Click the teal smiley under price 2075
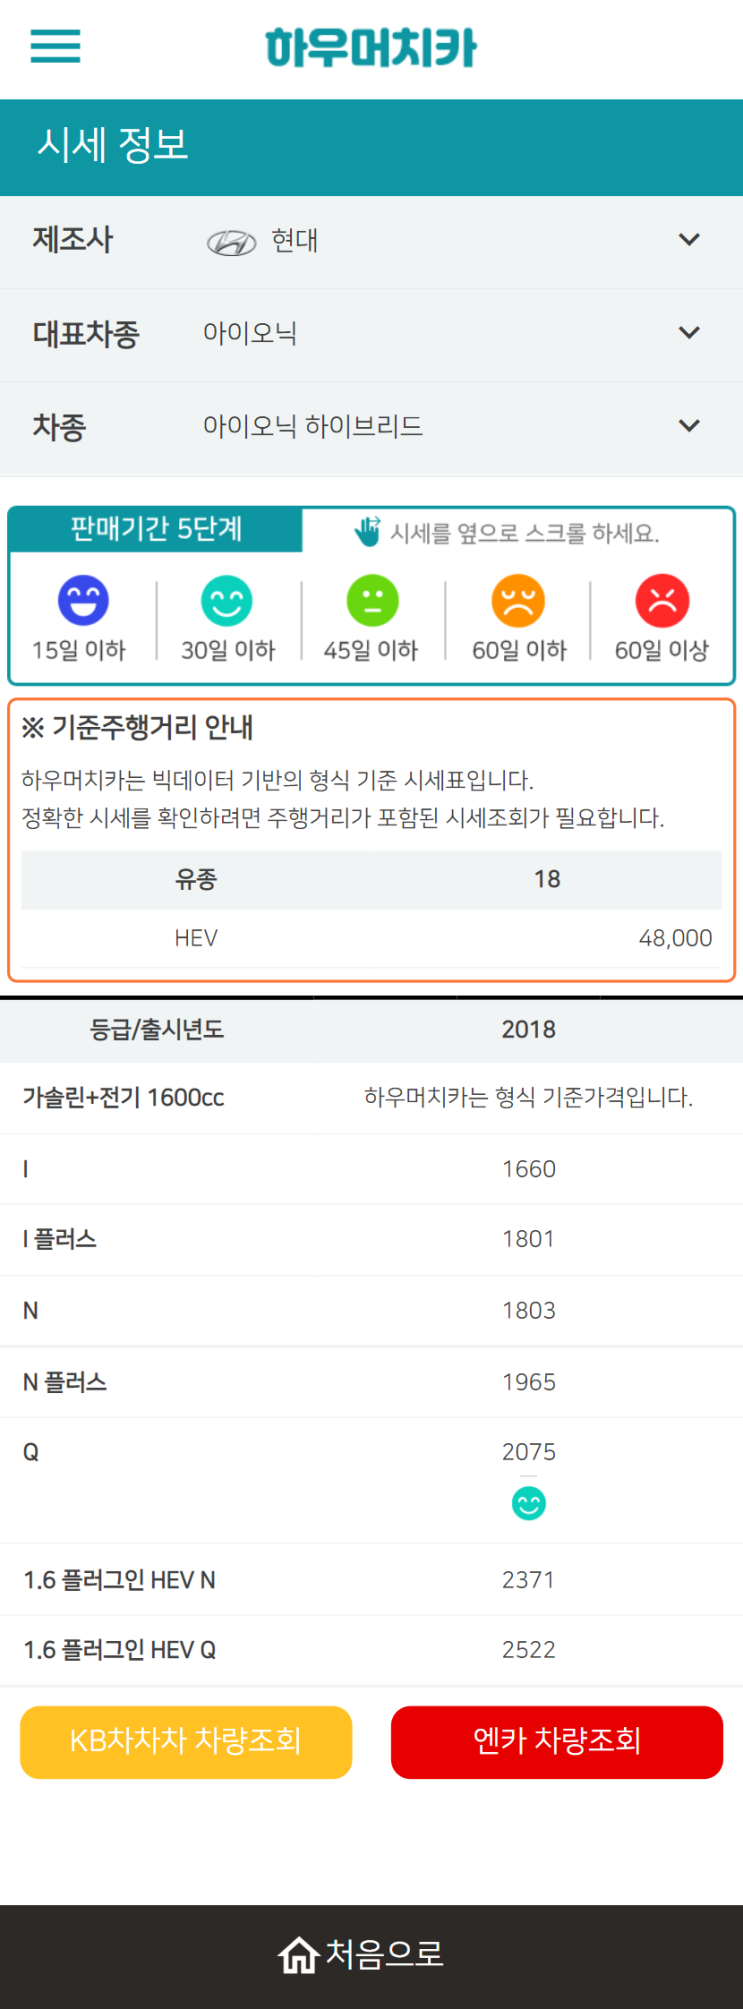 (528, 1503)
